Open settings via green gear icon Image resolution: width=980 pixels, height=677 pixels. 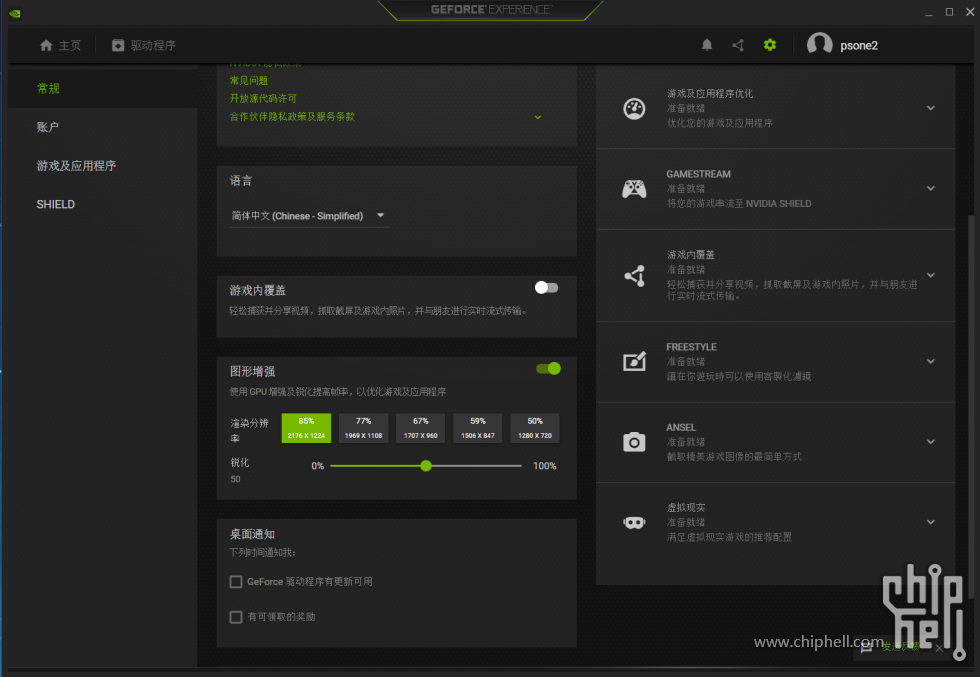tap(770, 45)
